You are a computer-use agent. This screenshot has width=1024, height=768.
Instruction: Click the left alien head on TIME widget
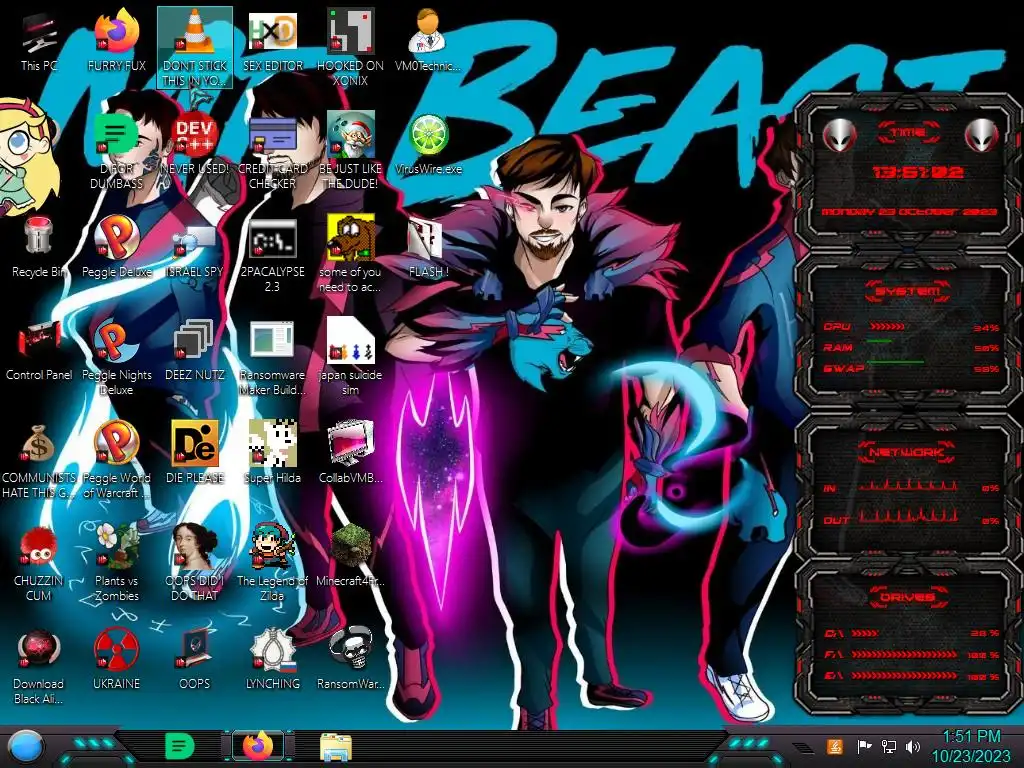(x=839, y=136)
